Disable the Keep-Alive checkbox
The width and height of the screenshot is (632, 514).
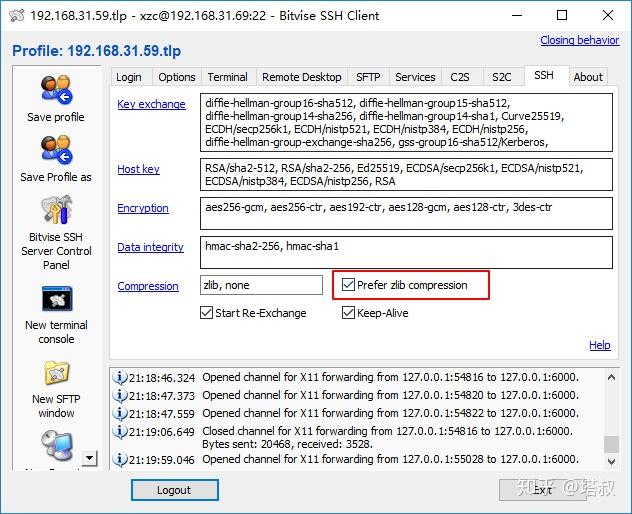tap(348, 312)
